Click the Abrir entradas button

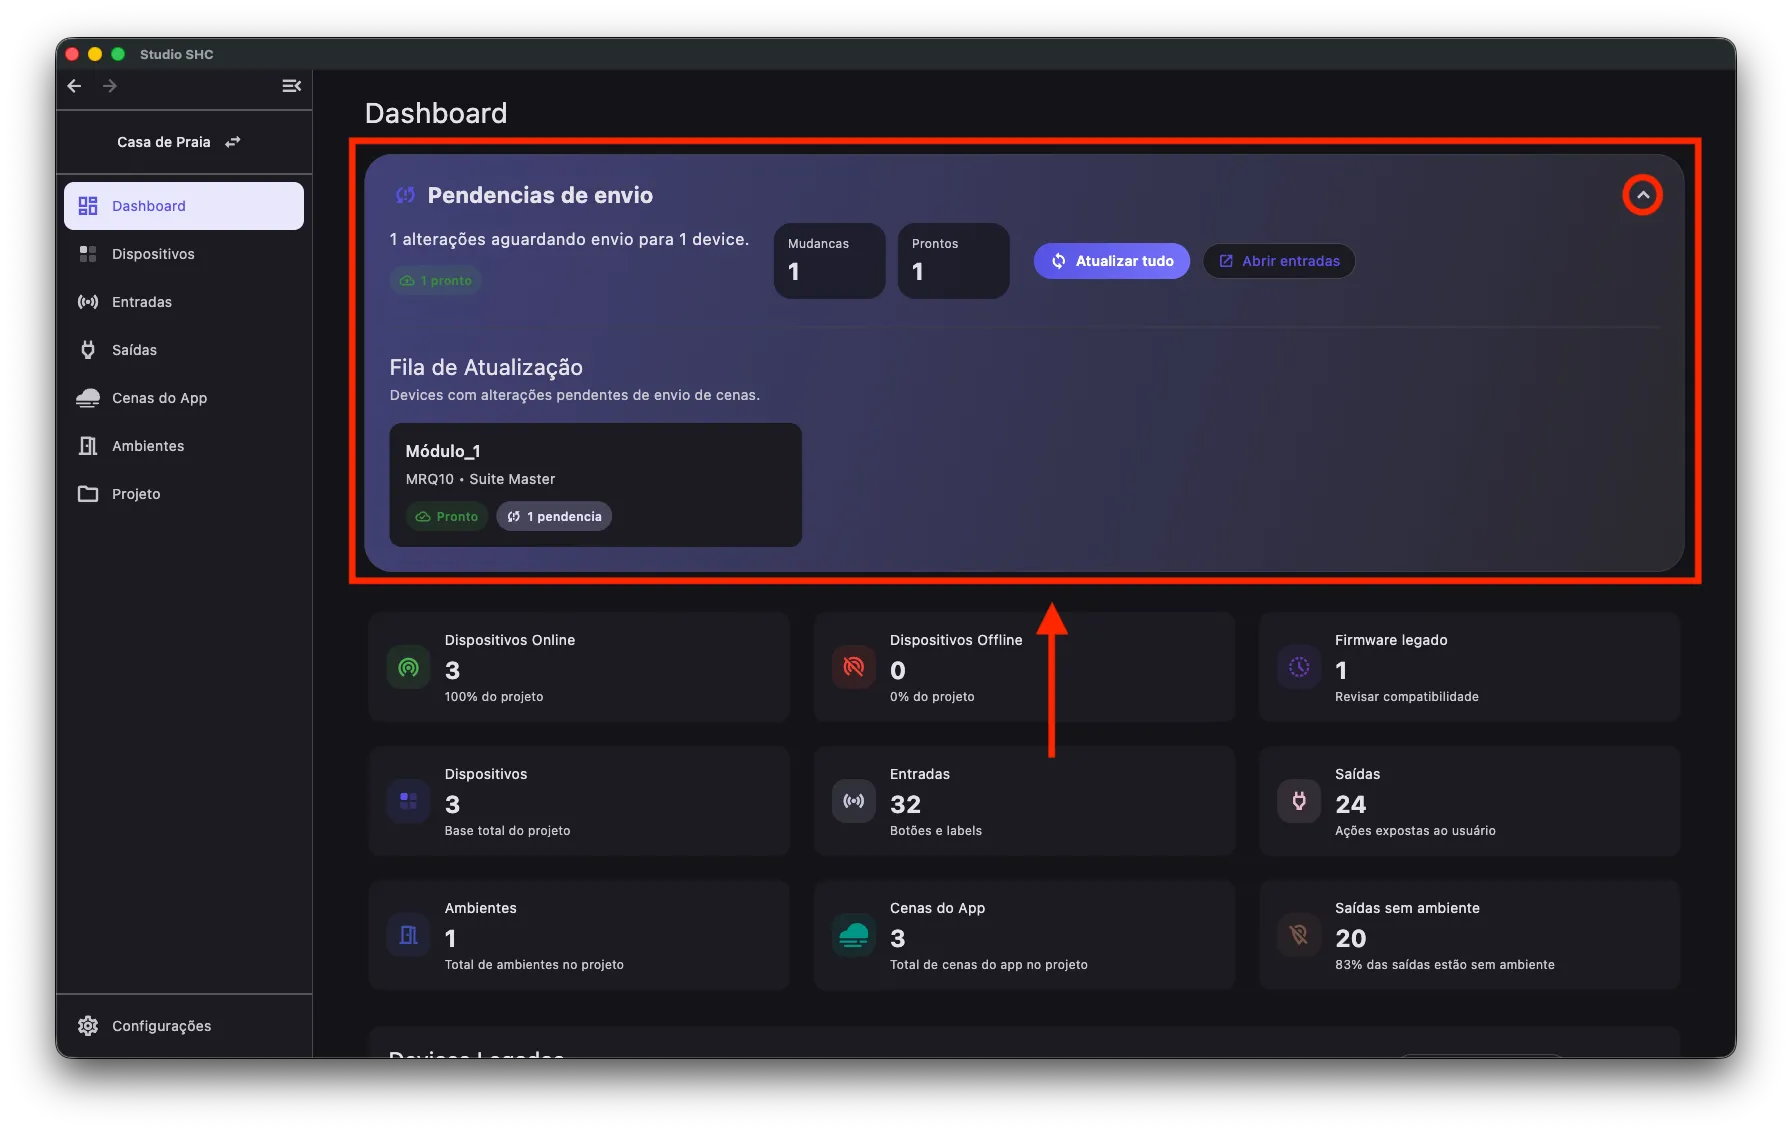(x=1279, y=261)
